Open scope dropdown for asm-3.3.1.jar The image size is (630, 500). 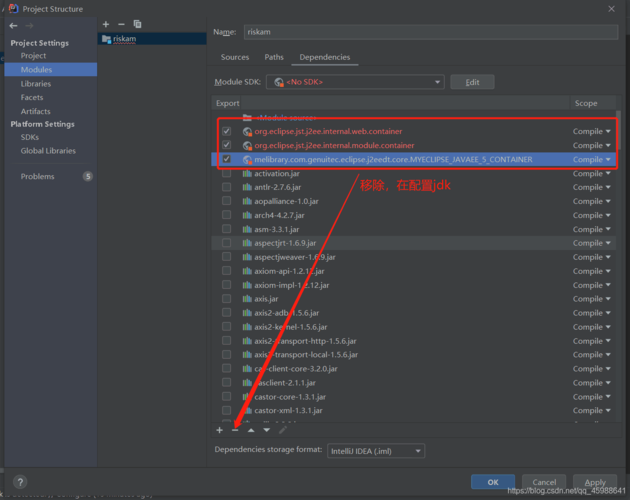pos(591,230)
